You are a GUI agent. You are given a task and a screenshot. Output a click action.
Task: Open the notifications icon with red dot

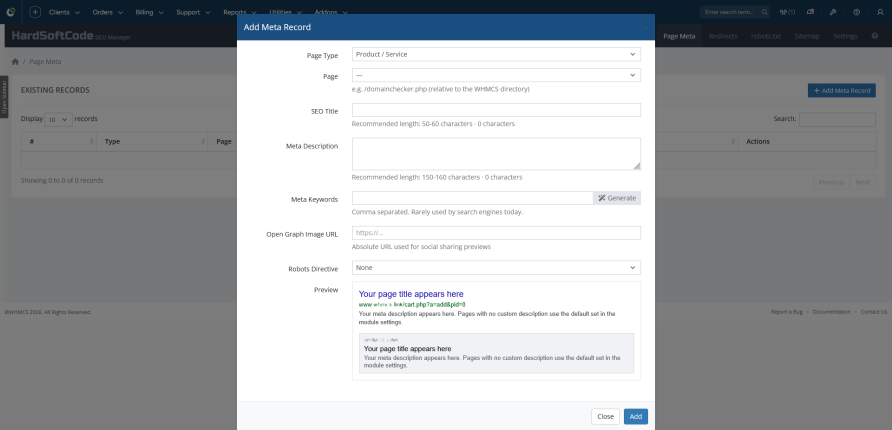(x=810, y=12)
